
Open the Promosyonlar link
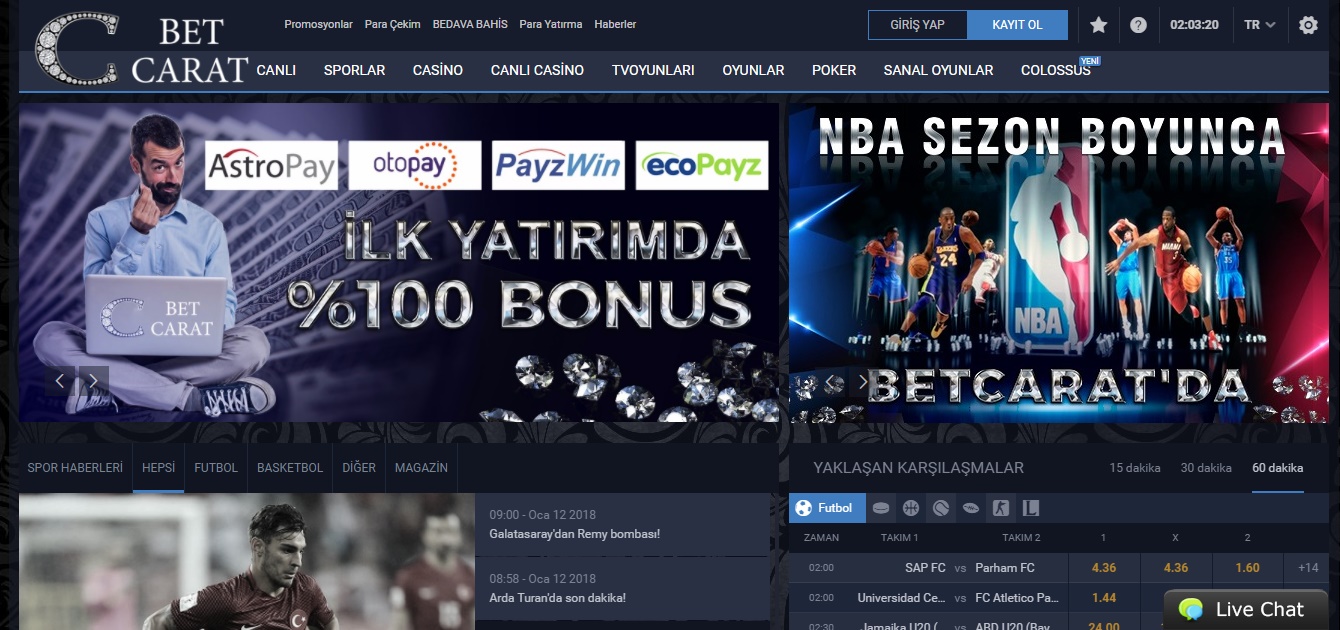pyautogui.click(x=318, y=24)
